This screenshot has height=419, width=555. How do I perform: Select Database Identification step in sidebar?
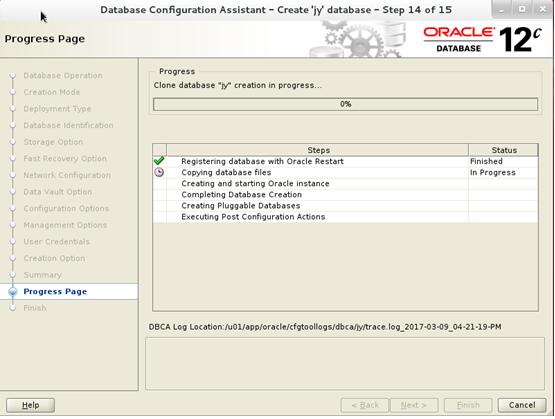coord(68,125)
